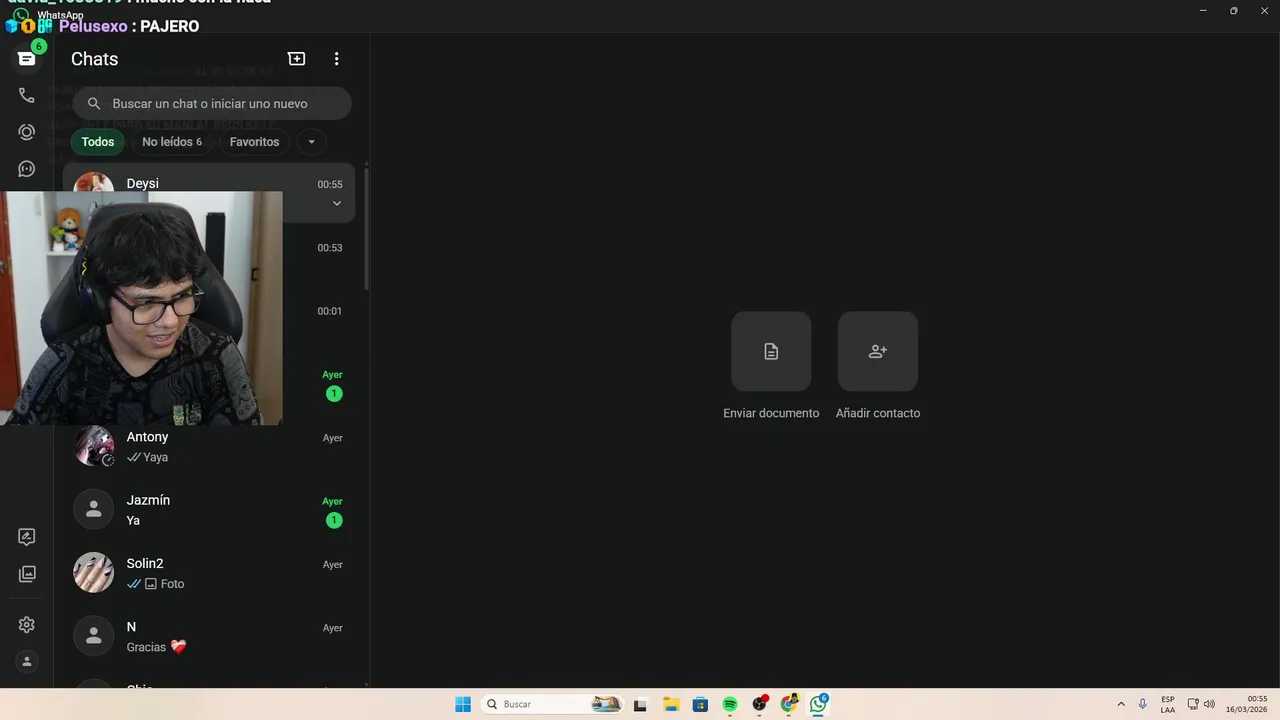The image size is (1280, 720).
Task: Select the Todos filter tab
Action: click(98, 142)
